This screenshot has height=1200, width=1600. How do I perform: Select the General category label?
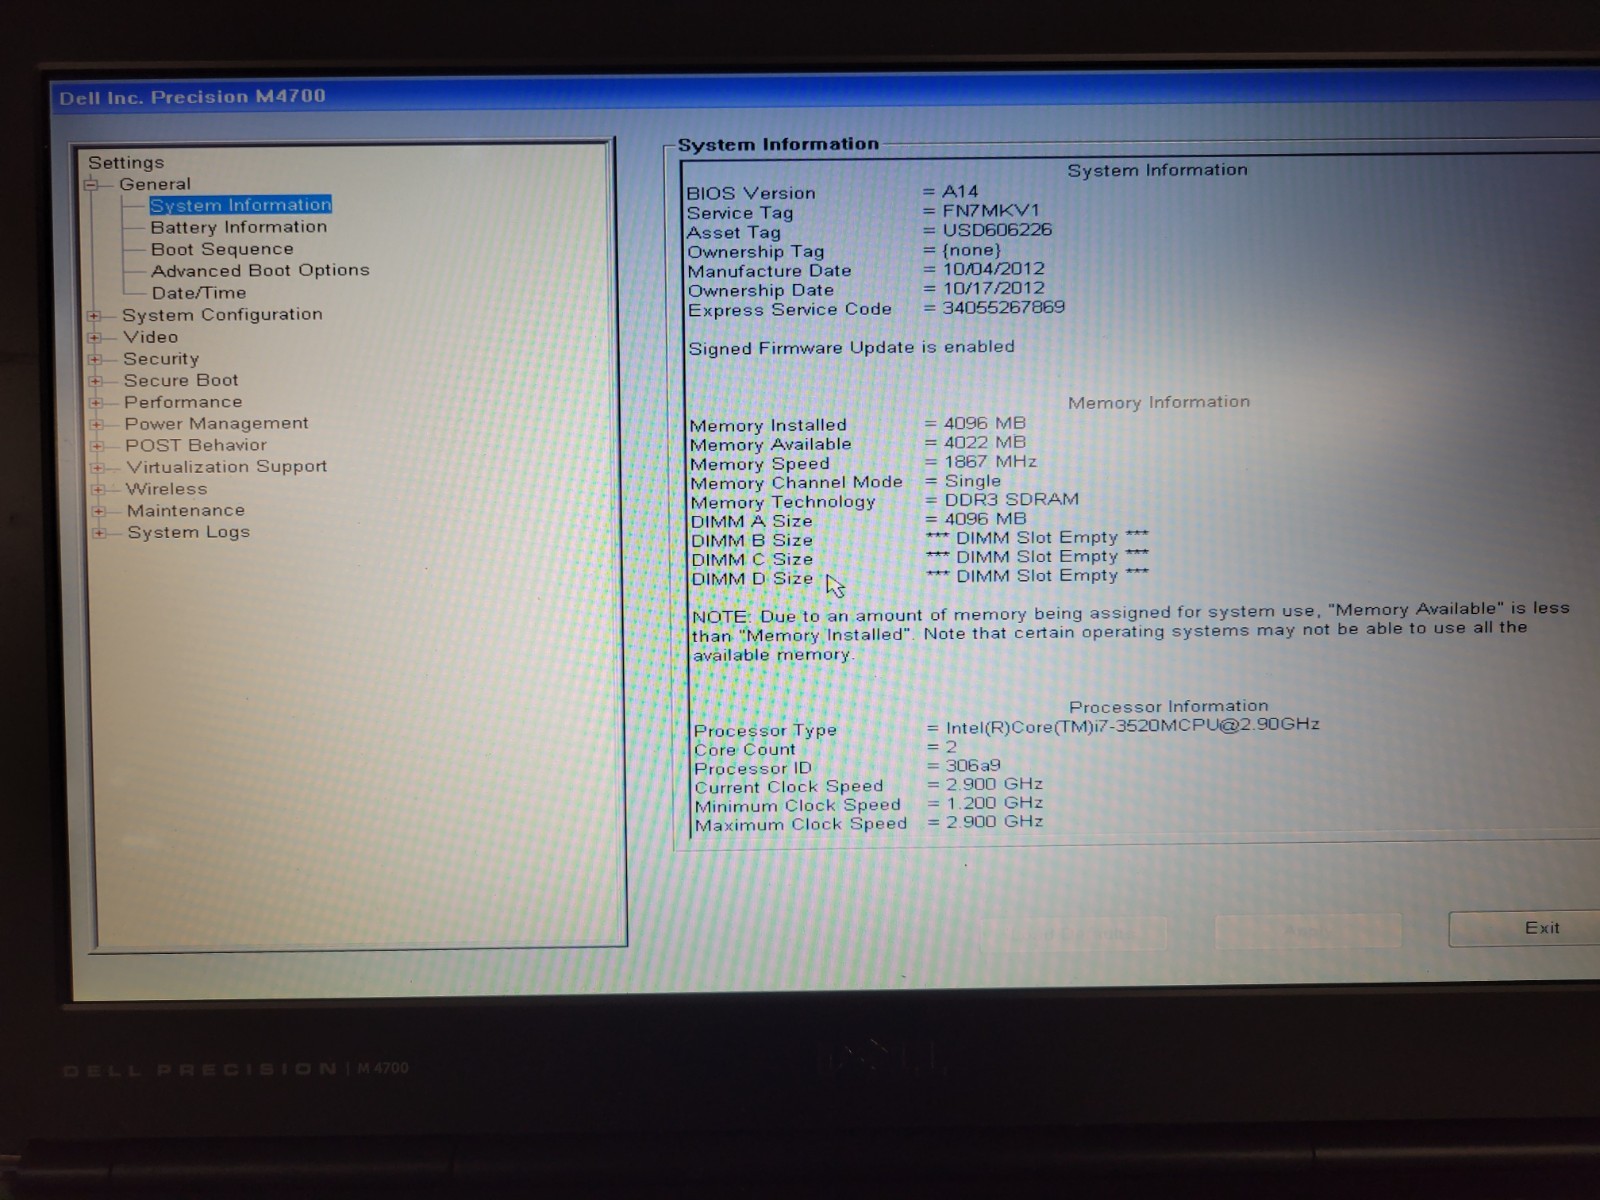[x=155, y=184]
